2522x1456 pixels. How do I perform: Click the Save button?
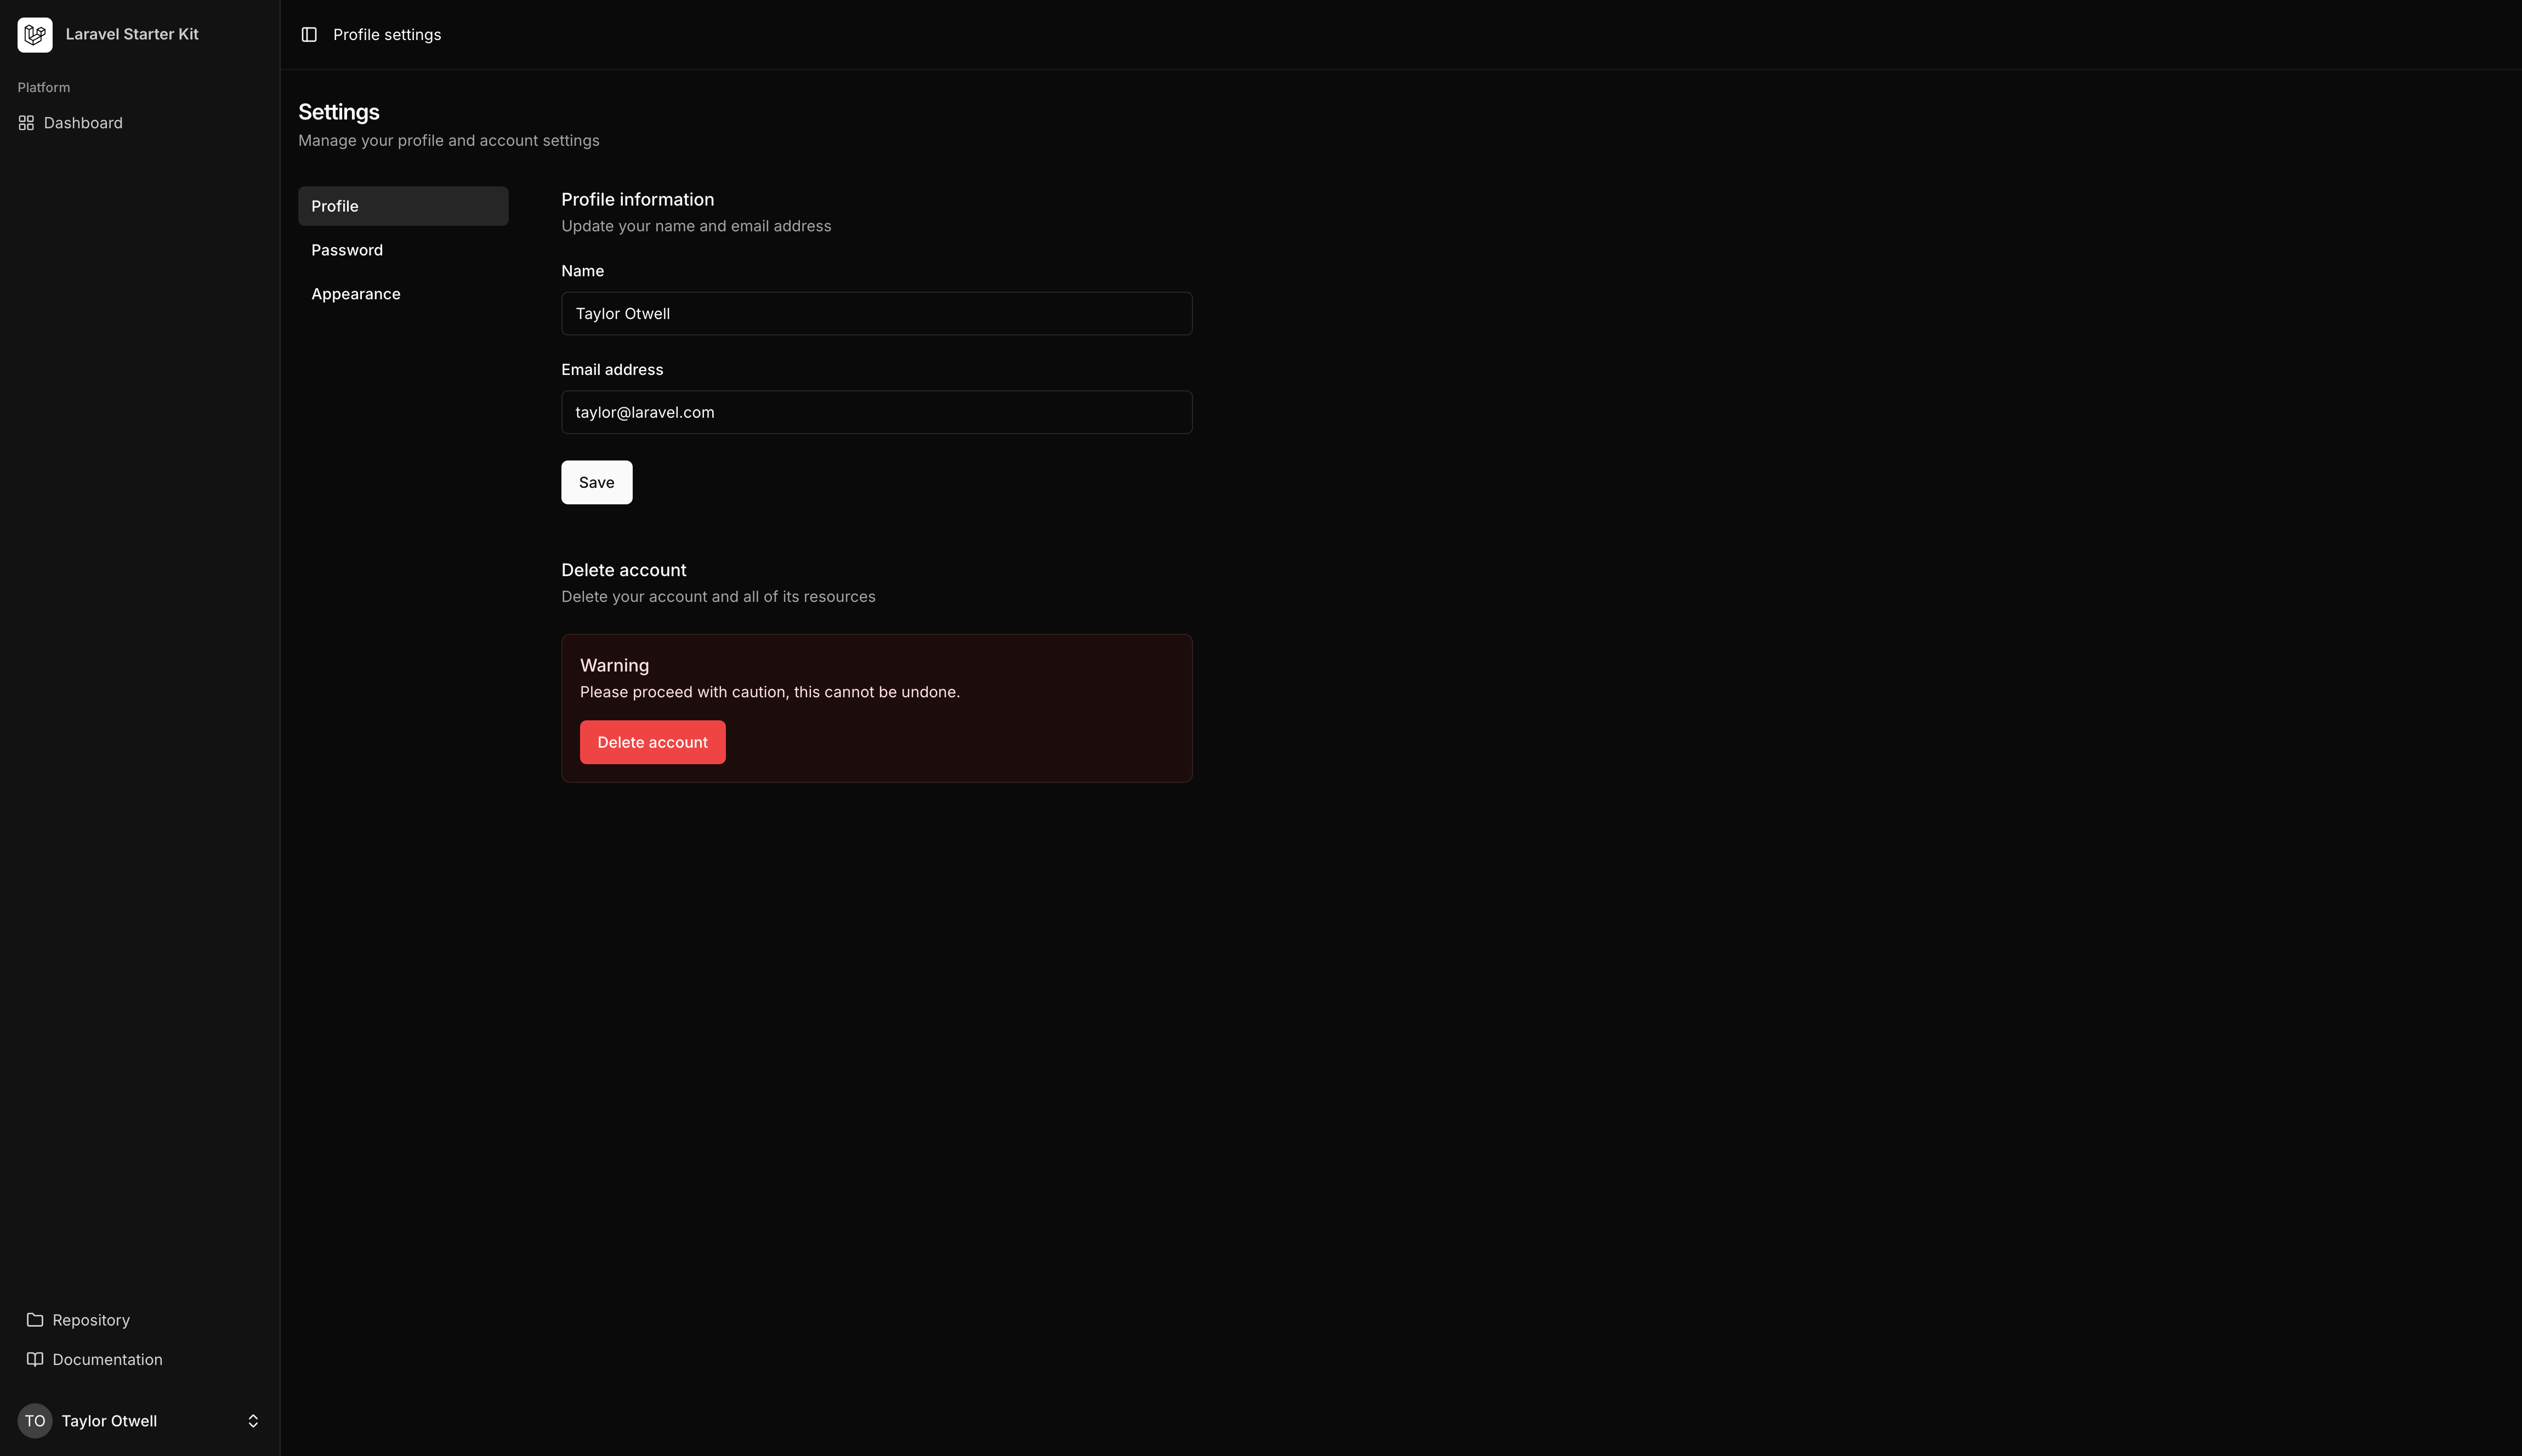(x=596, y=482)
